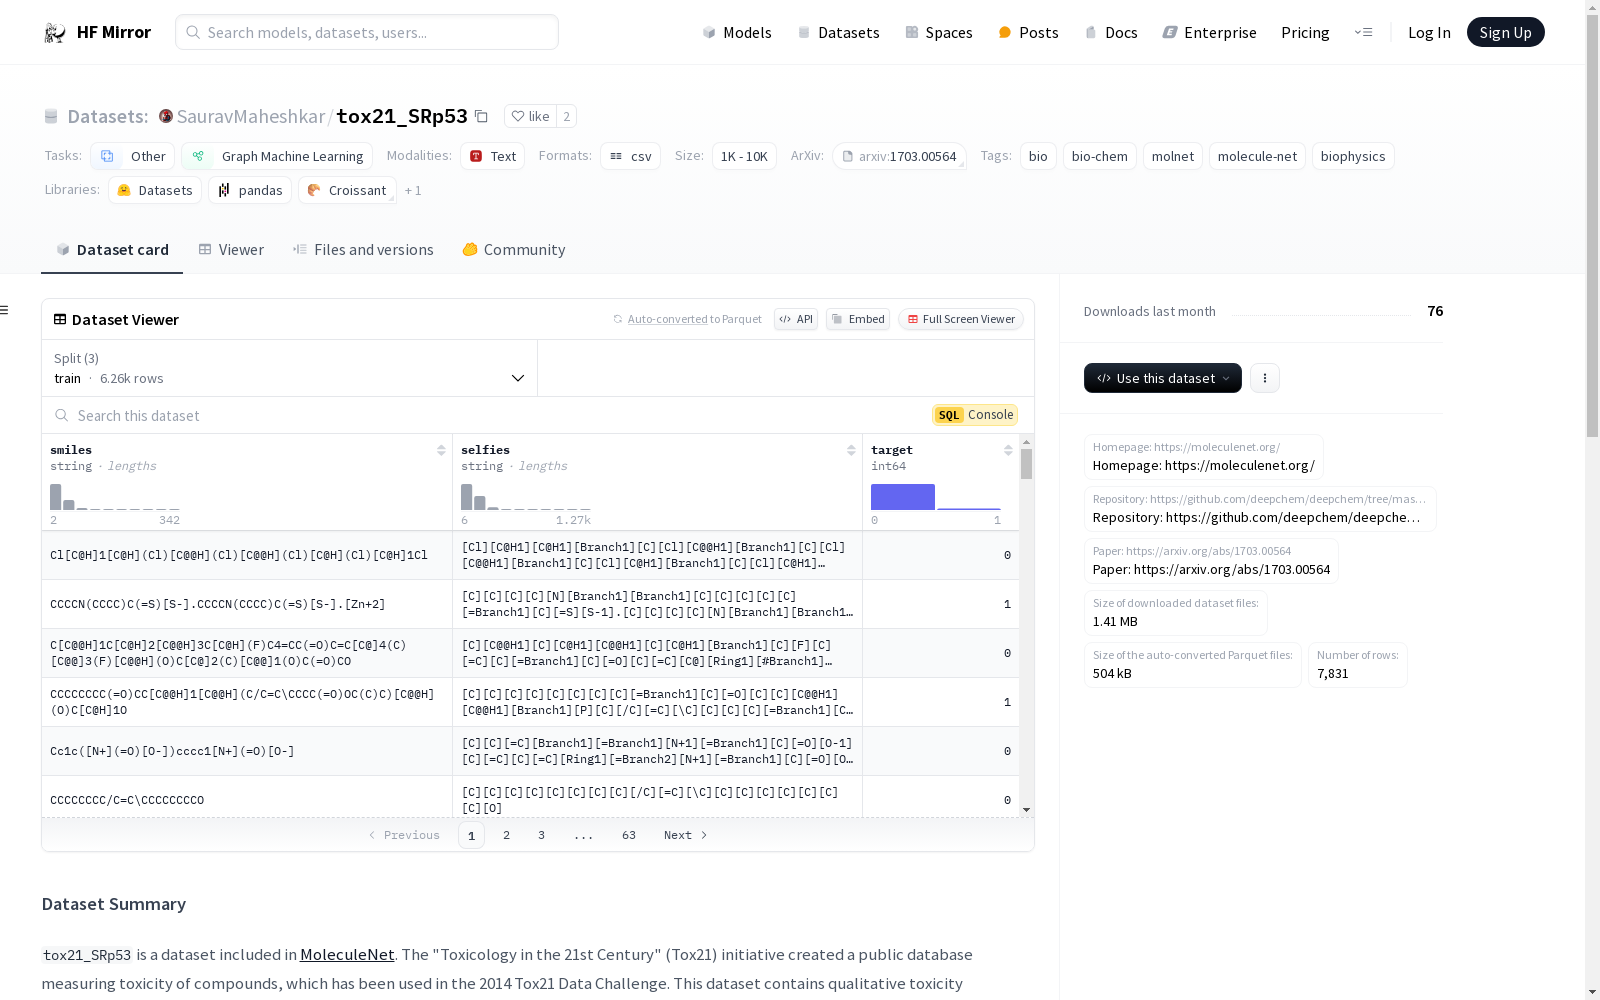The width and height of the screenshot is (1600, 1000).
Task: Open the more navigation menu icon
Action: [x=1363, y=32]
